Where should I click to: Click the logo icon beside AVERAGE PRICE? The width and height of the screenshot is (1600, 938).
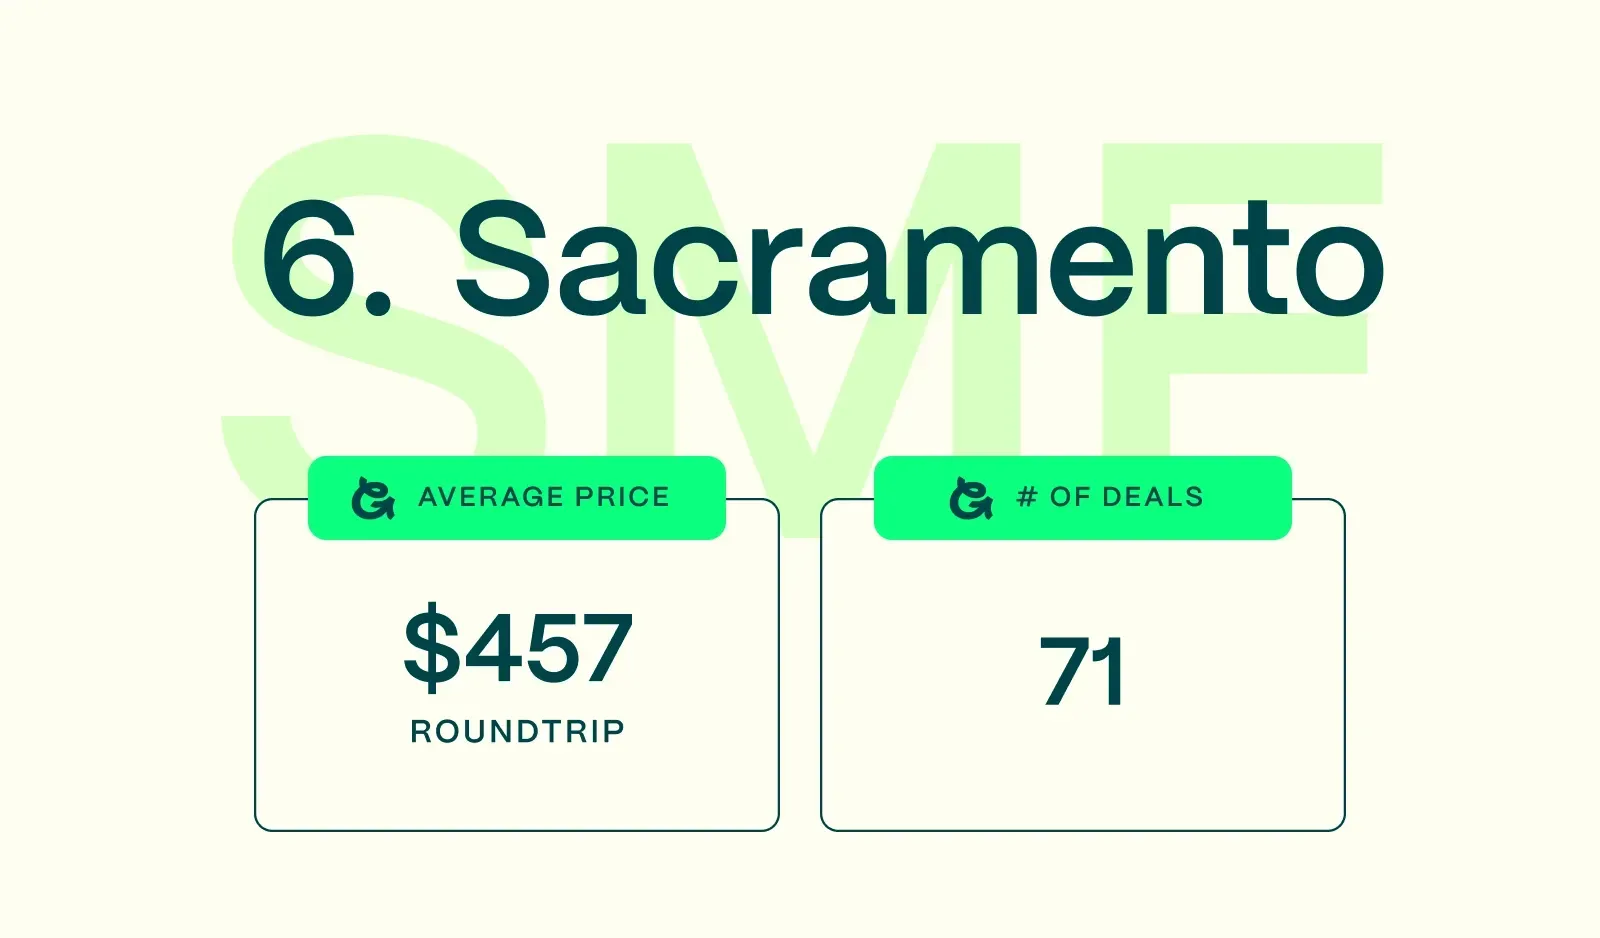point(373,498)
